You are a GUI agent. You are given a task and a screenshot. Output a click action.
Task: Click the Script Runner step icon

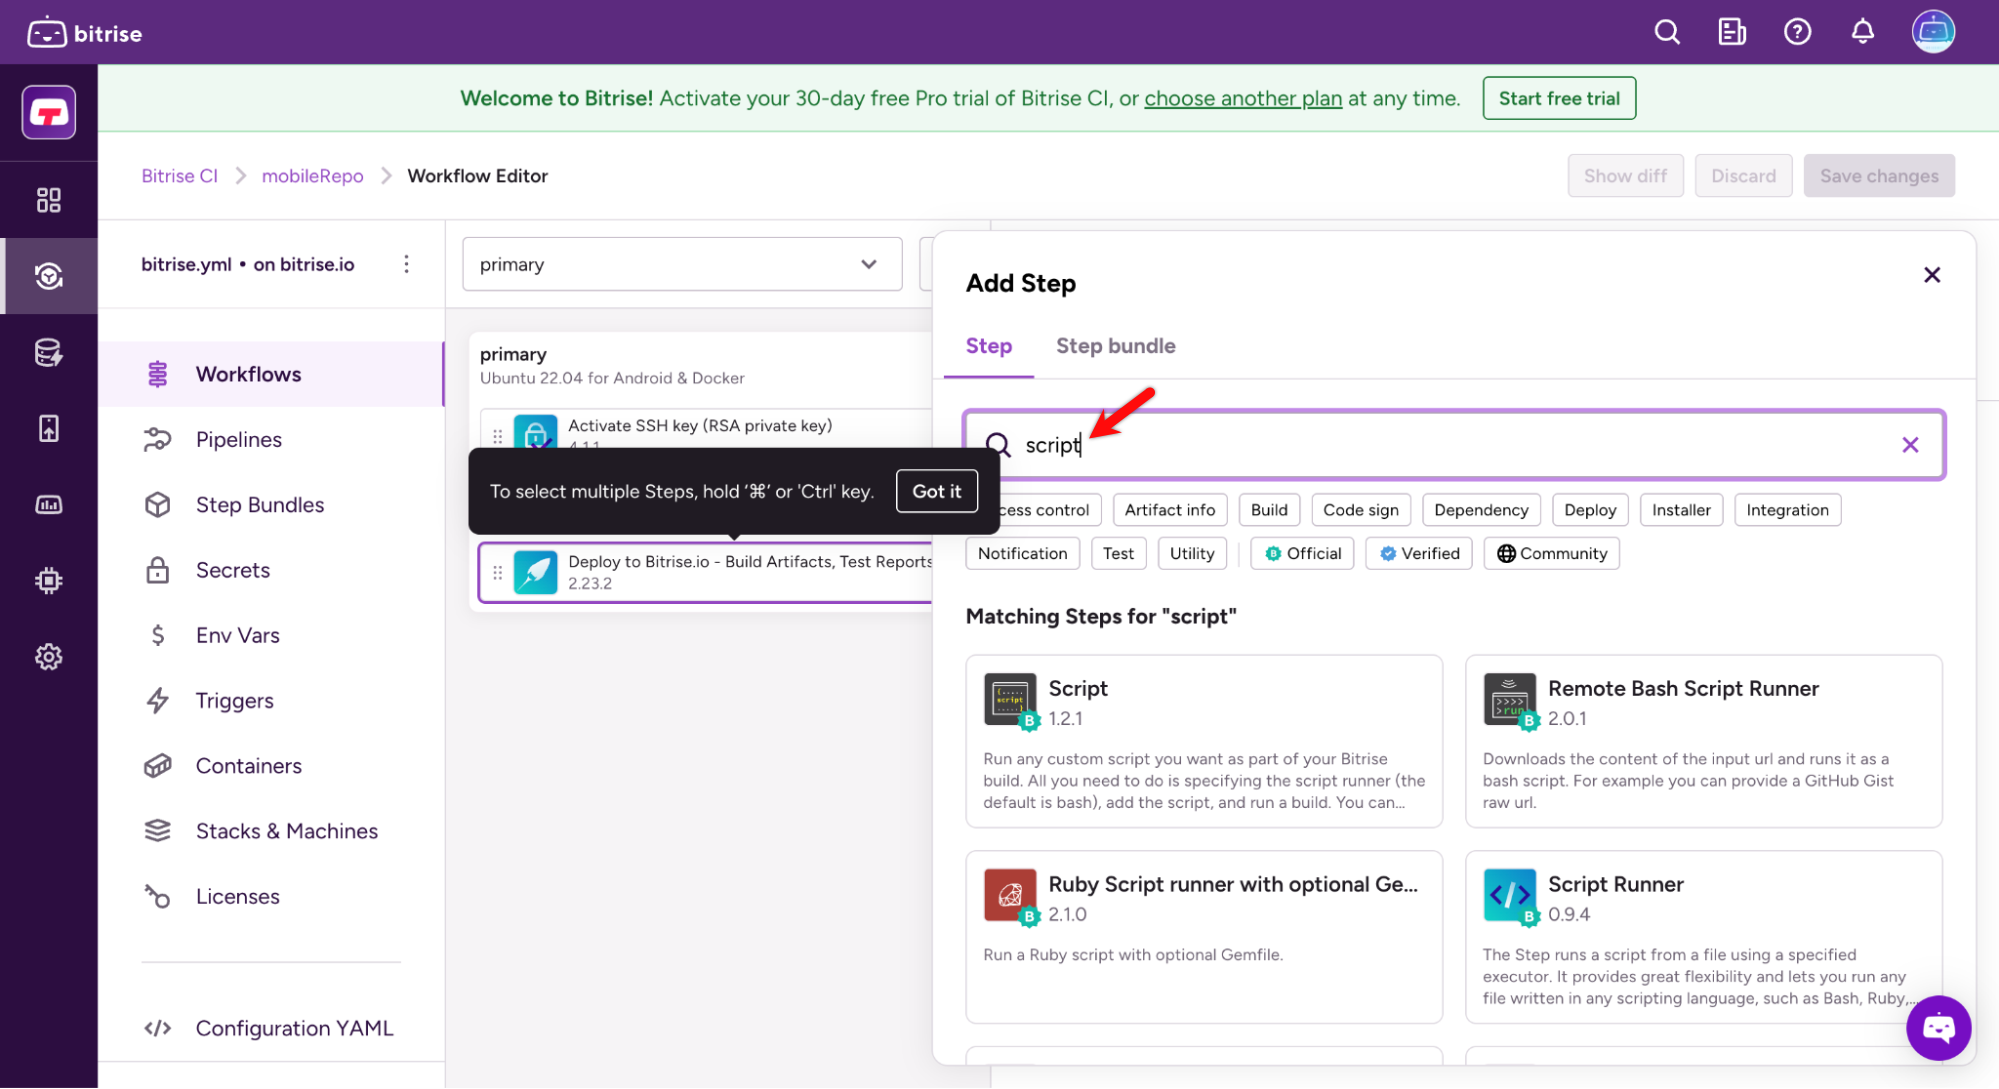tap(1509, 895)
